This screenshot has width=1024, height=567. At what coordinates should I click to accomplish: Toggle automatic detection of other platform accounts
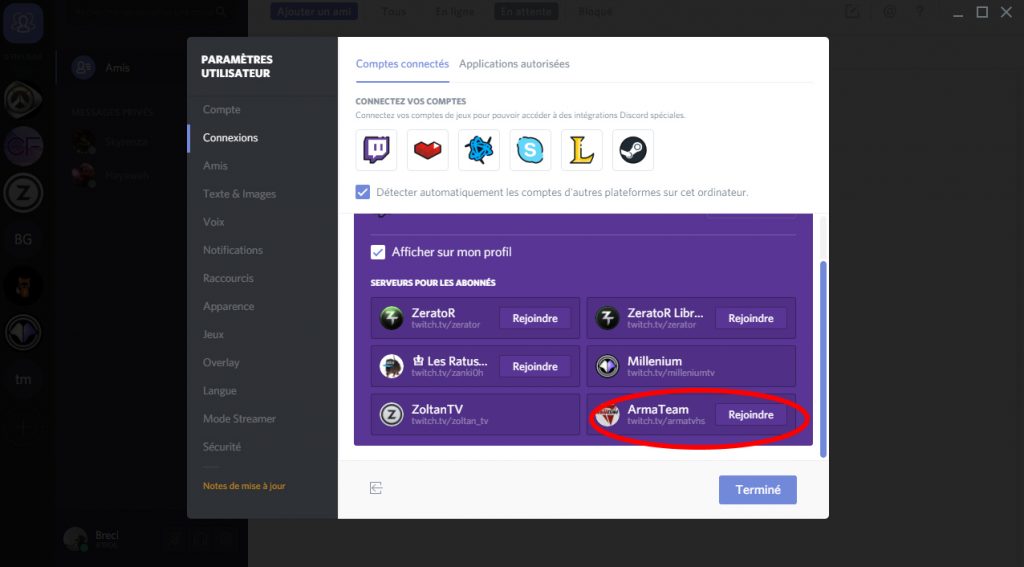[x=362, y=192]
